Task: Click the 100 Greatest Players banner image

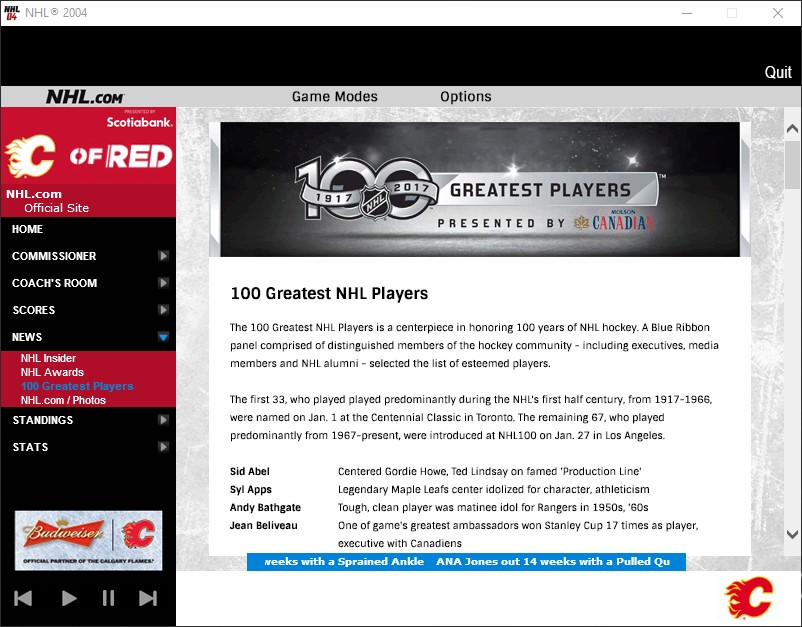Action: 480,189
